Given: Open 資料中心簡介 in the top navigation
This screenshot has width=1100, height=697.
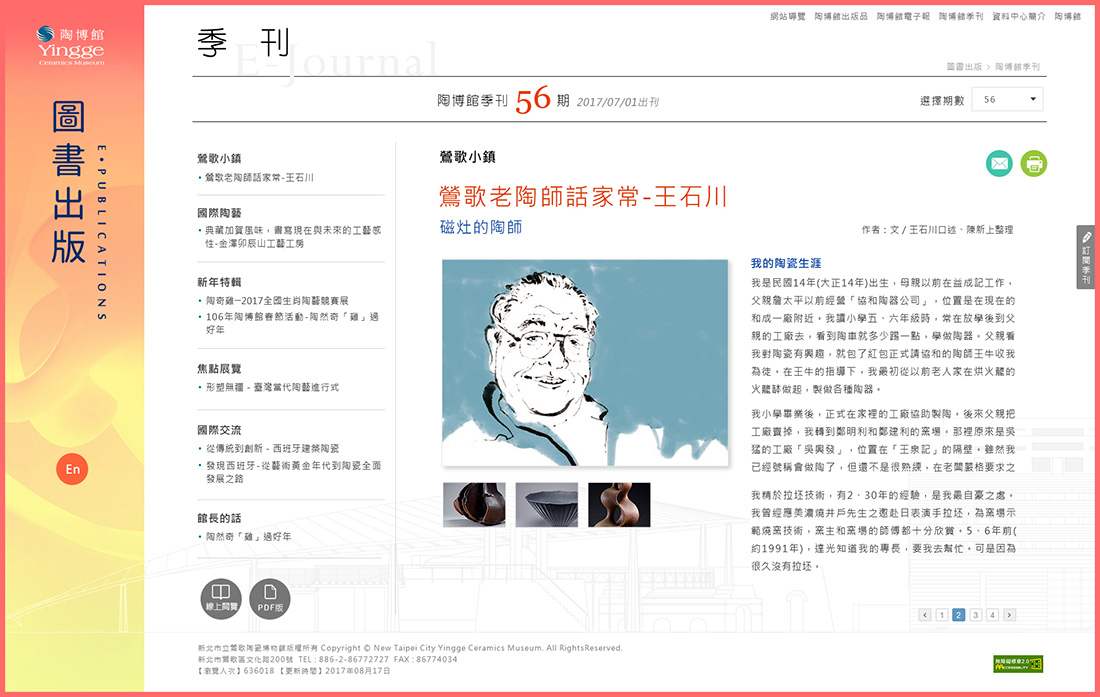Looking at the screenshot, I should 1019,17.
